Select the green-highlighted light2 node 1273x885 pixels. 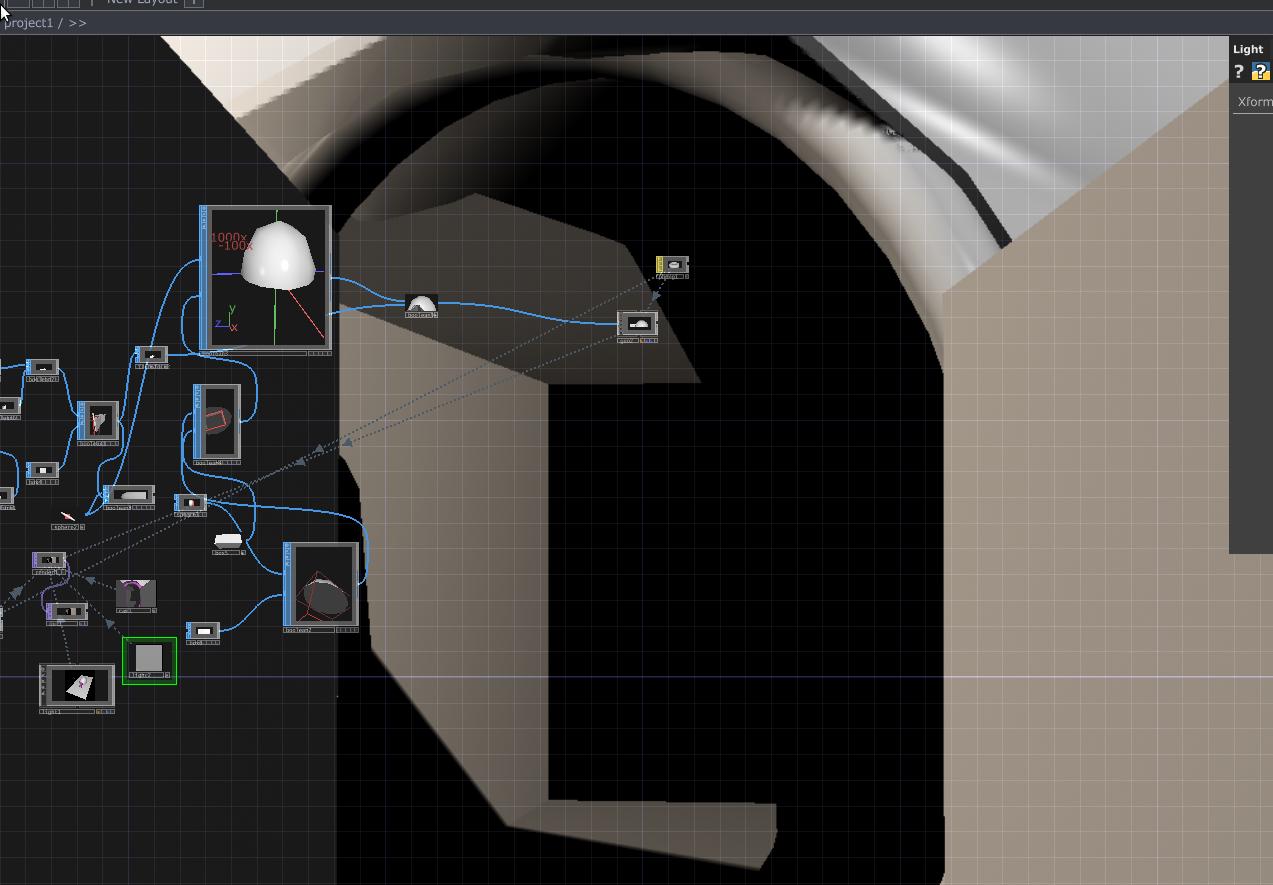coord(149,660)
